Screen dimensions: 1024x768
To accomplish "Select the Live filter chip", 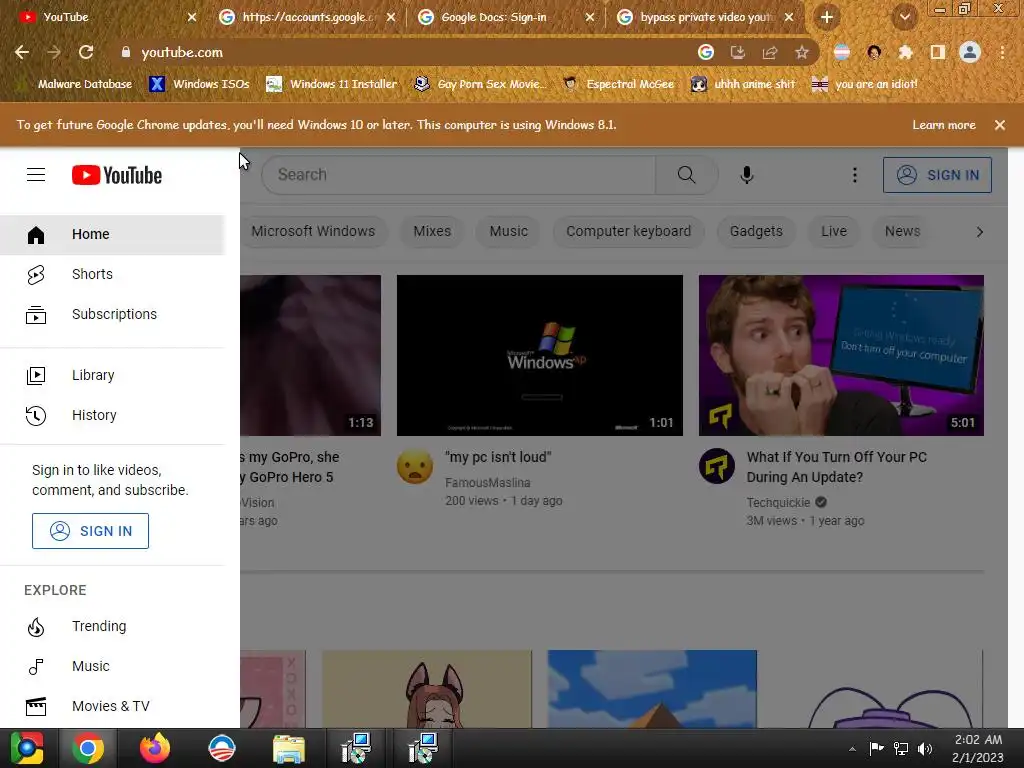I will point(834,231).
